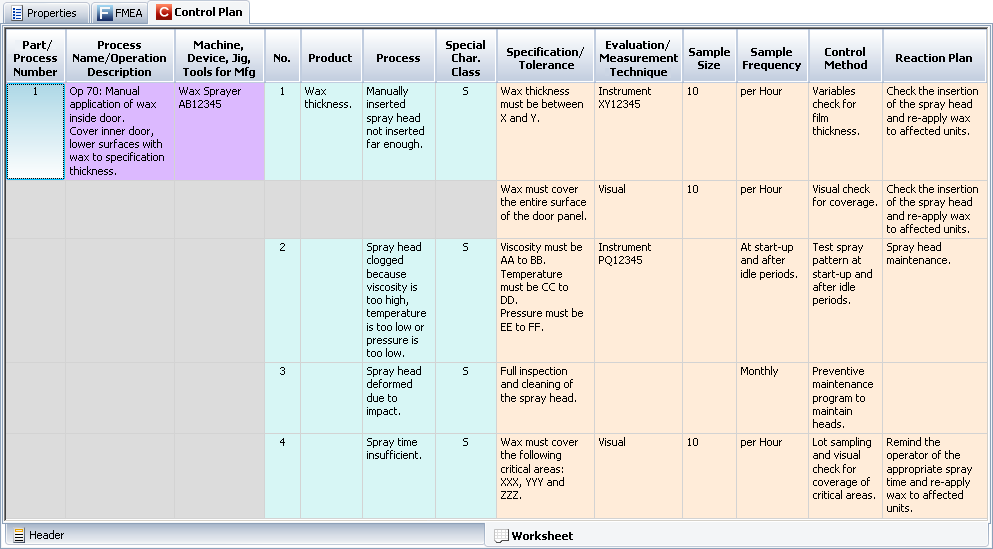Click the FMEA tab icon

click(105, 13)
